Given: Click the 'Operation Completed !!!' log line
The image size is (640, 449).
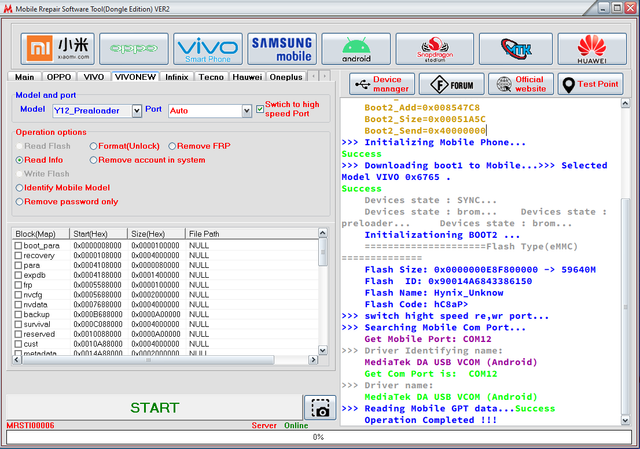Looking at the screenshot, I should (431, 420).
